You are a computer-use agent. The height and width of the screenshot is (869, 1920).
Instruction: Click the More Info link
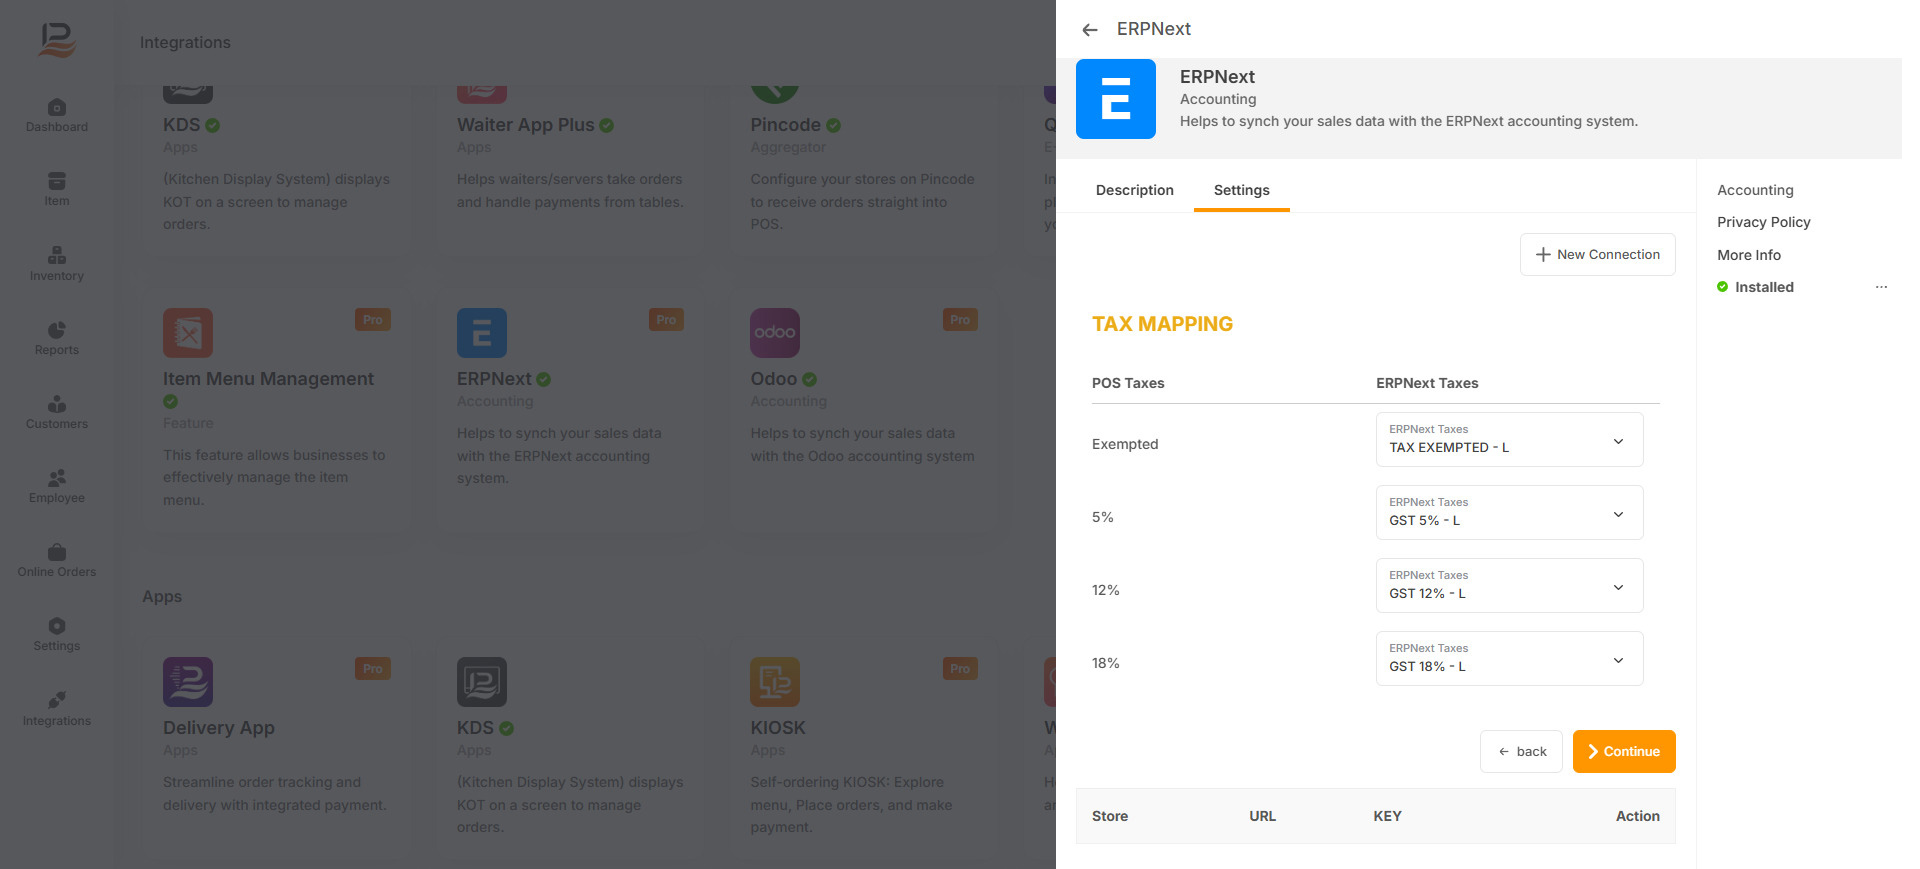pos(1748,255)
